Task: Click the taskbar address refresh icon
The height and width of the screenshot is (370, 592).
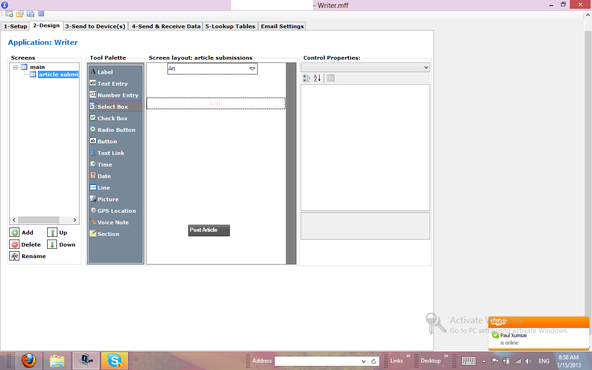Action: tap(373, 361)
